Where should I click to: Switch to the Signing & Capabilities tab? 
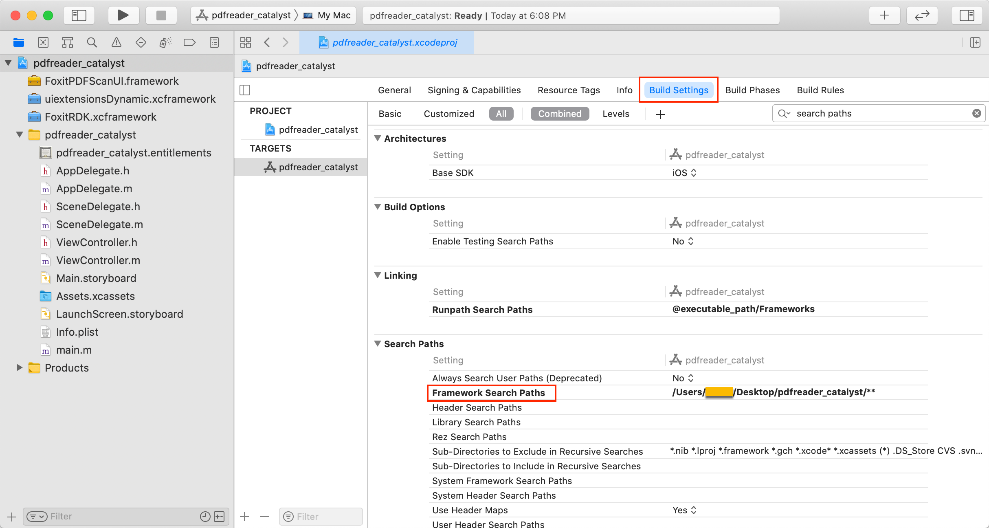tap(474, 90)
